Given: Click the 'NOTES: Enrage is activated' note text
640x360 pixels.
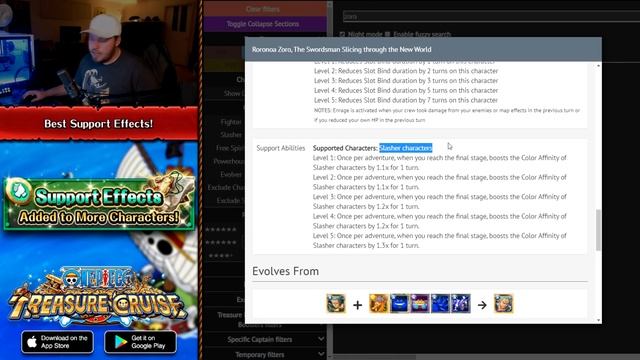Looking at the screenshot, I should (447, 115).
